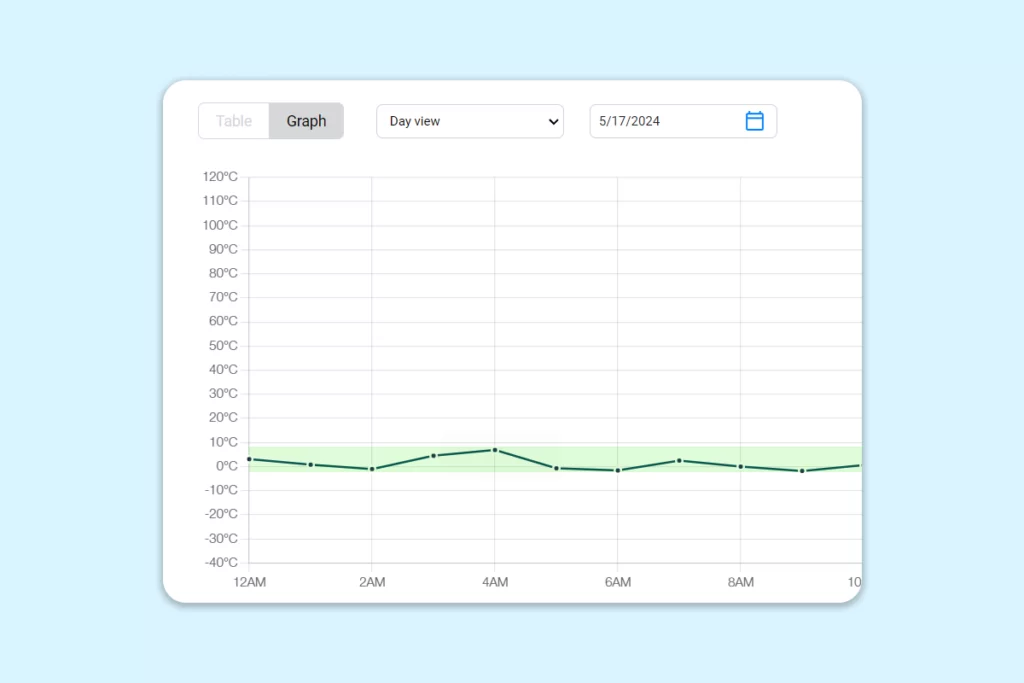Screen dimensions: 1024x683
Task: Open the Day view dropdown
Action: [x=470, y=121]
